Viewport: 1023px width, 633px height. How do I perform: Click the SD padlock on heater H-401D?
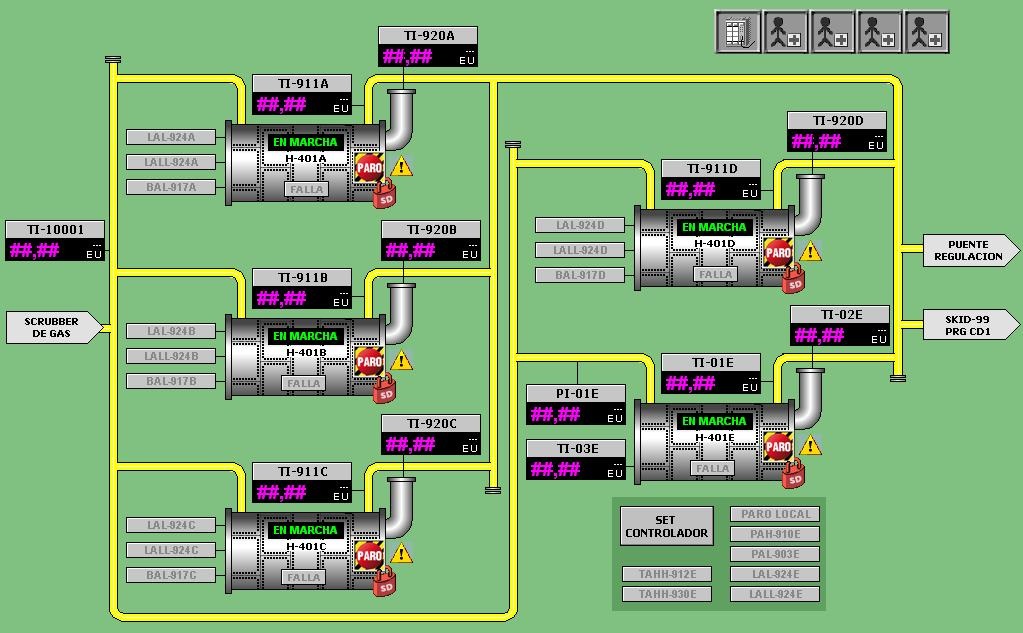click(x=794, y=281)
